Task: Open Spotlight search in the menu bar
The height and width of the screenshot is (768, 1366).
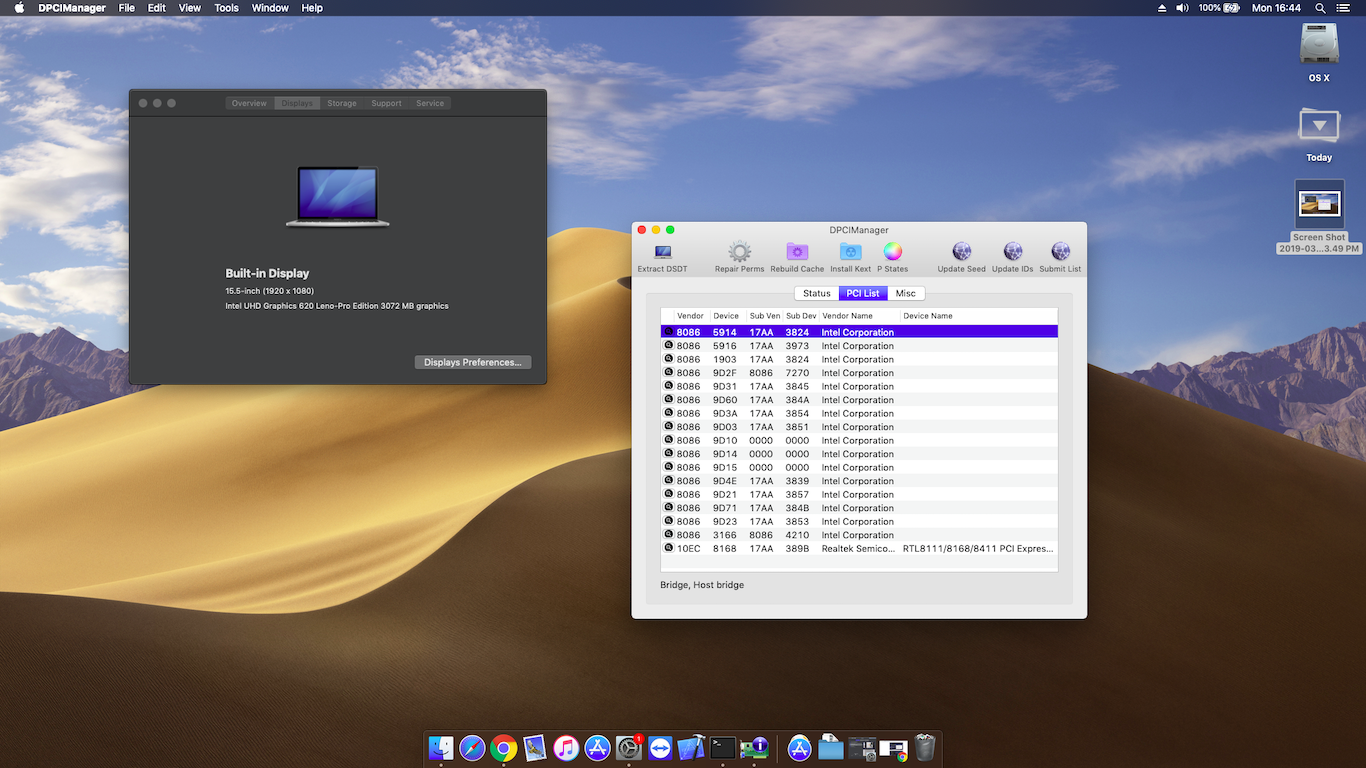Action: 1321,8
